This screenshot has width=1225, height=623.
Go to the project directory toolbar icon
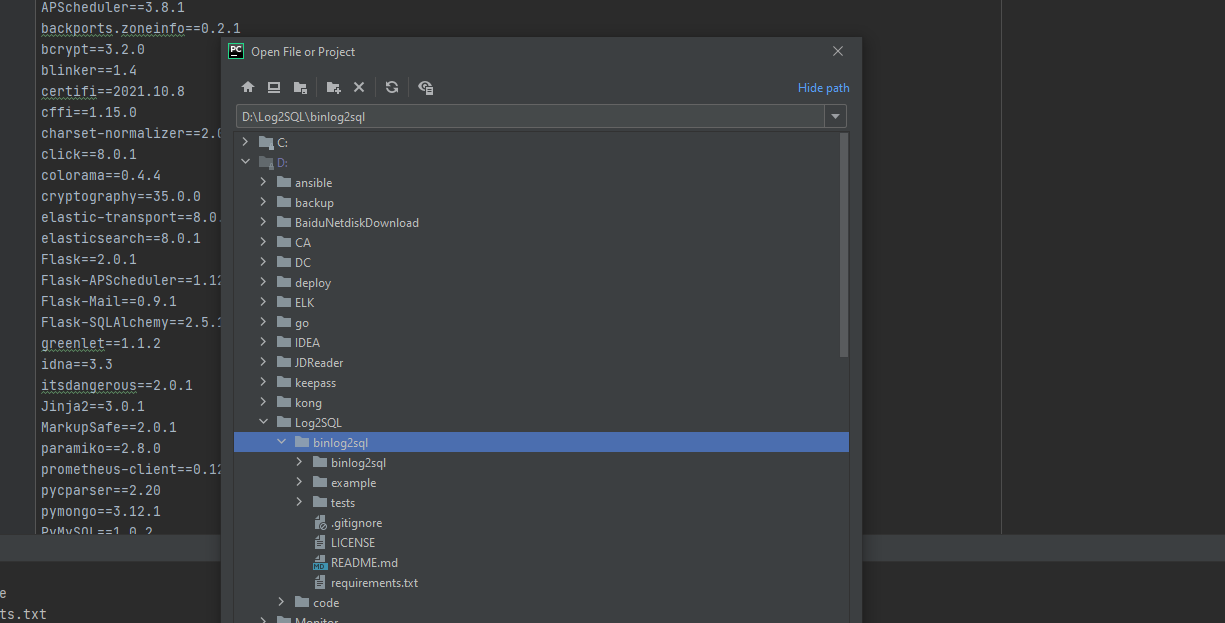(300, 87)
